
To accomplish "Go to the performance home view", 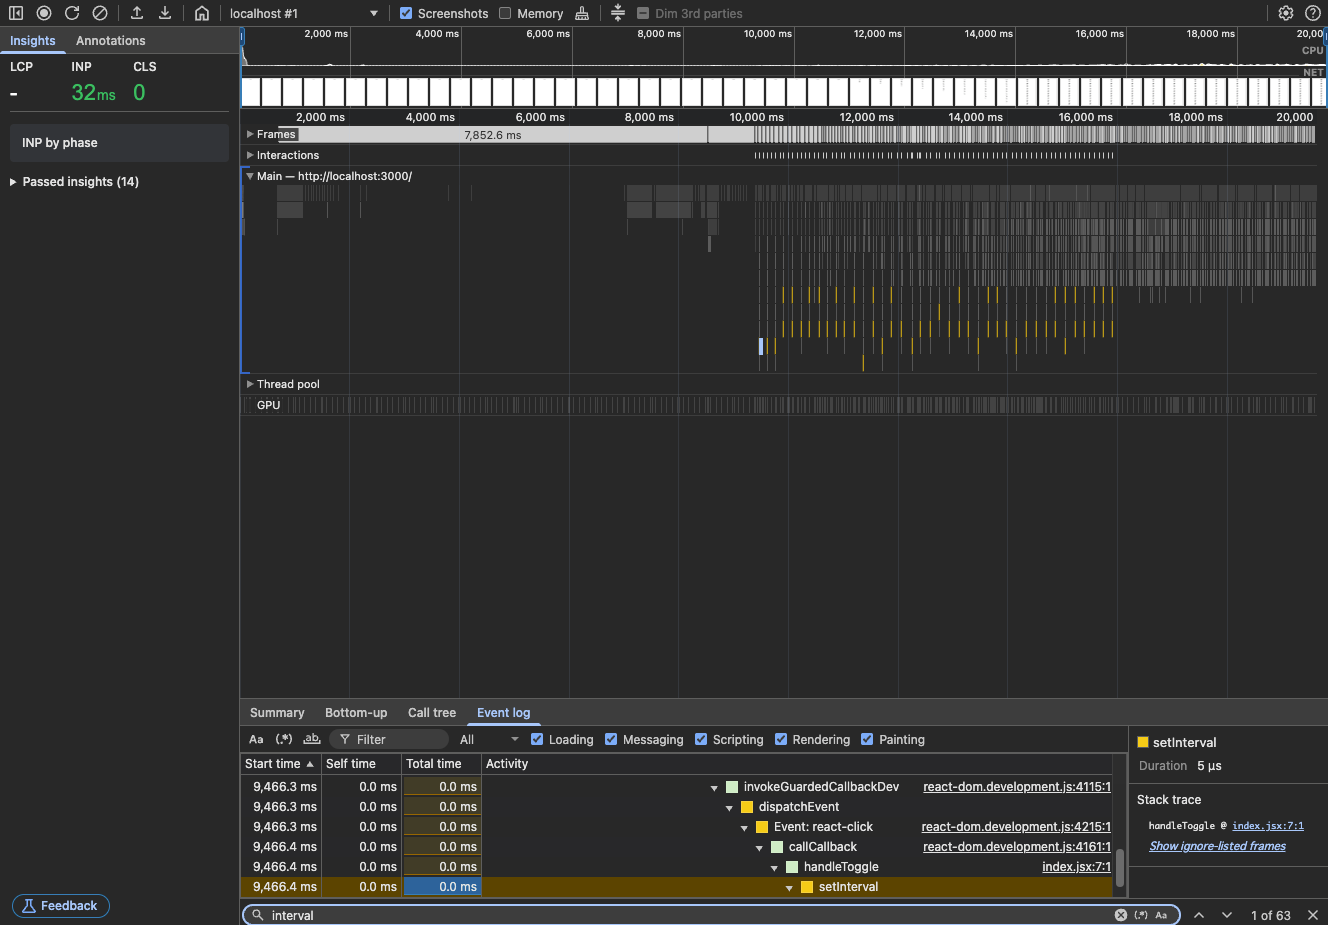I will (x=202, y=13).
